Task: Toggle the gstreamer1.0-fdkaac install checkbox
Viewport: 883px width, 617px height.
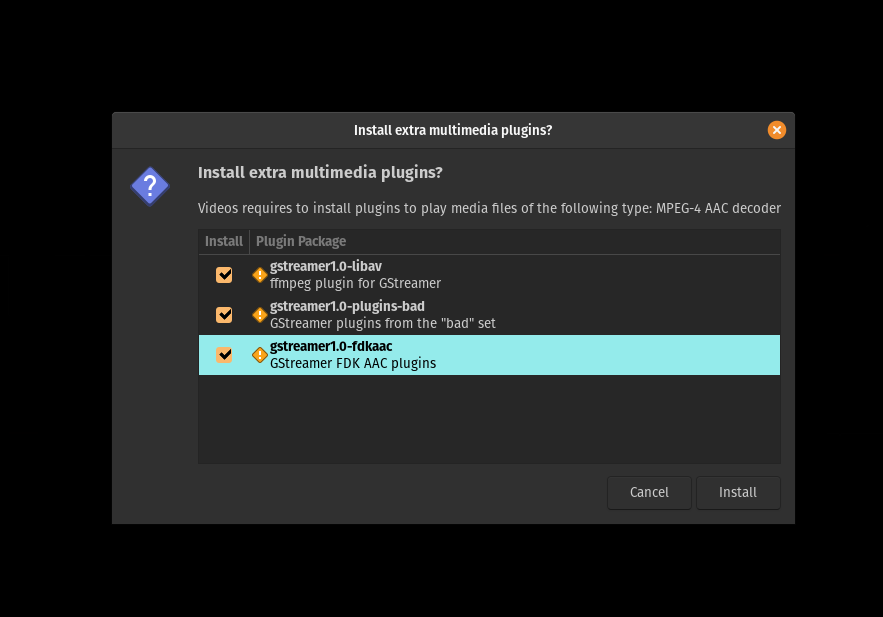Action: click(224, 355)
